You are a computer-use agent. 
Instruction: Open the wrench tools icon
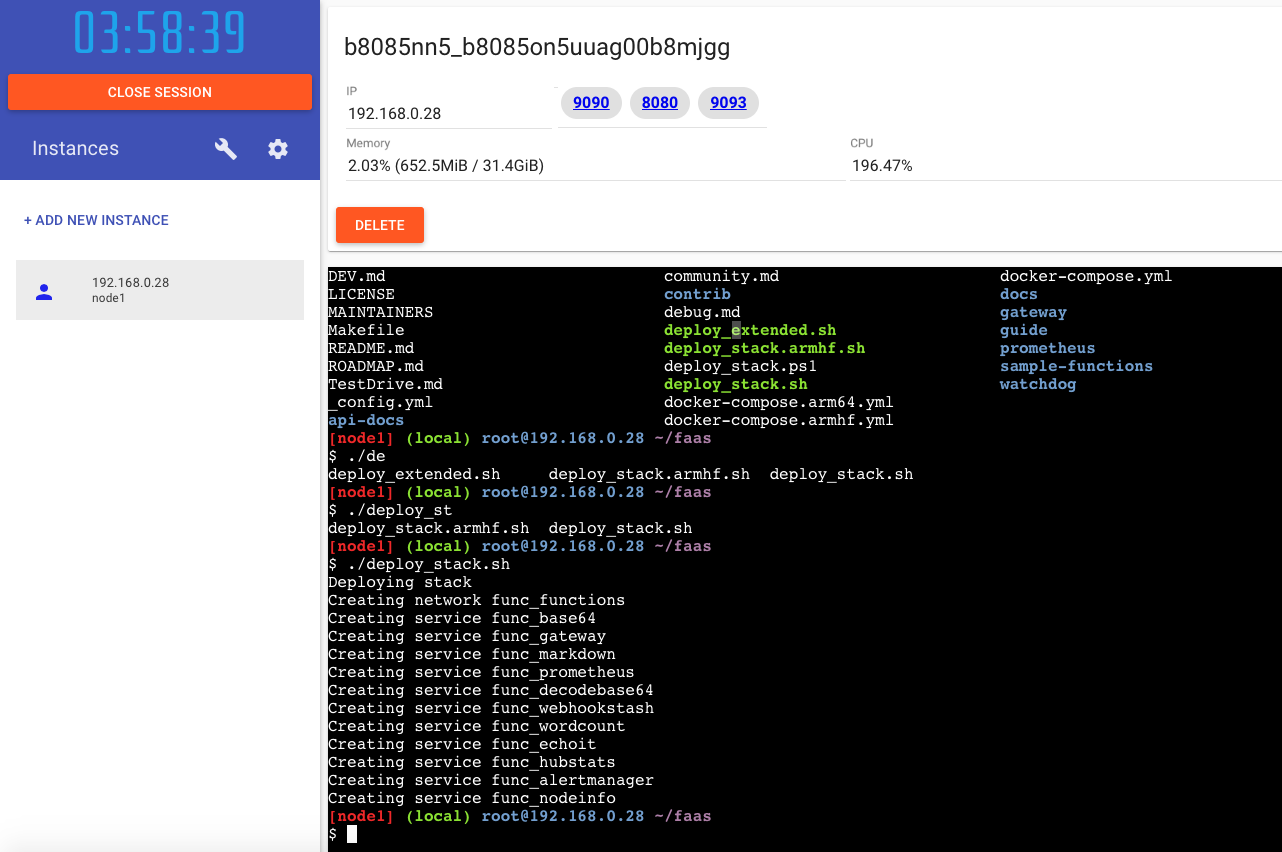[x=226, y=149]
